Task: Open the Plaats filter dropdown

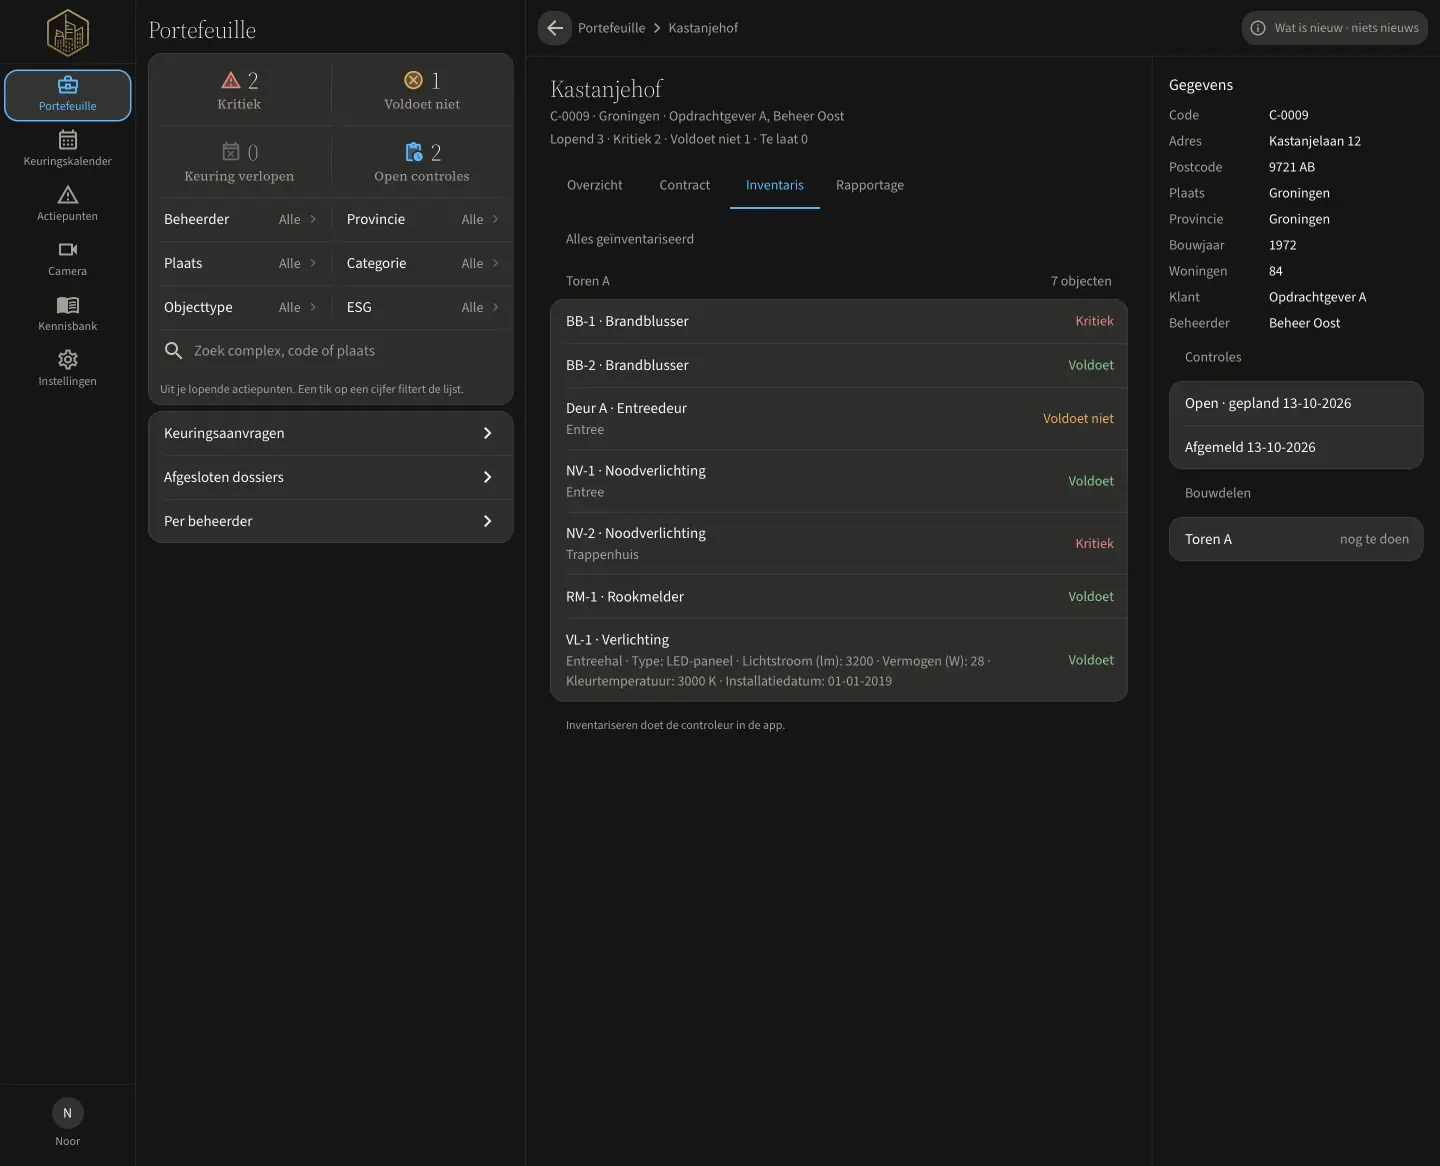Action: [x=240, y=263]
